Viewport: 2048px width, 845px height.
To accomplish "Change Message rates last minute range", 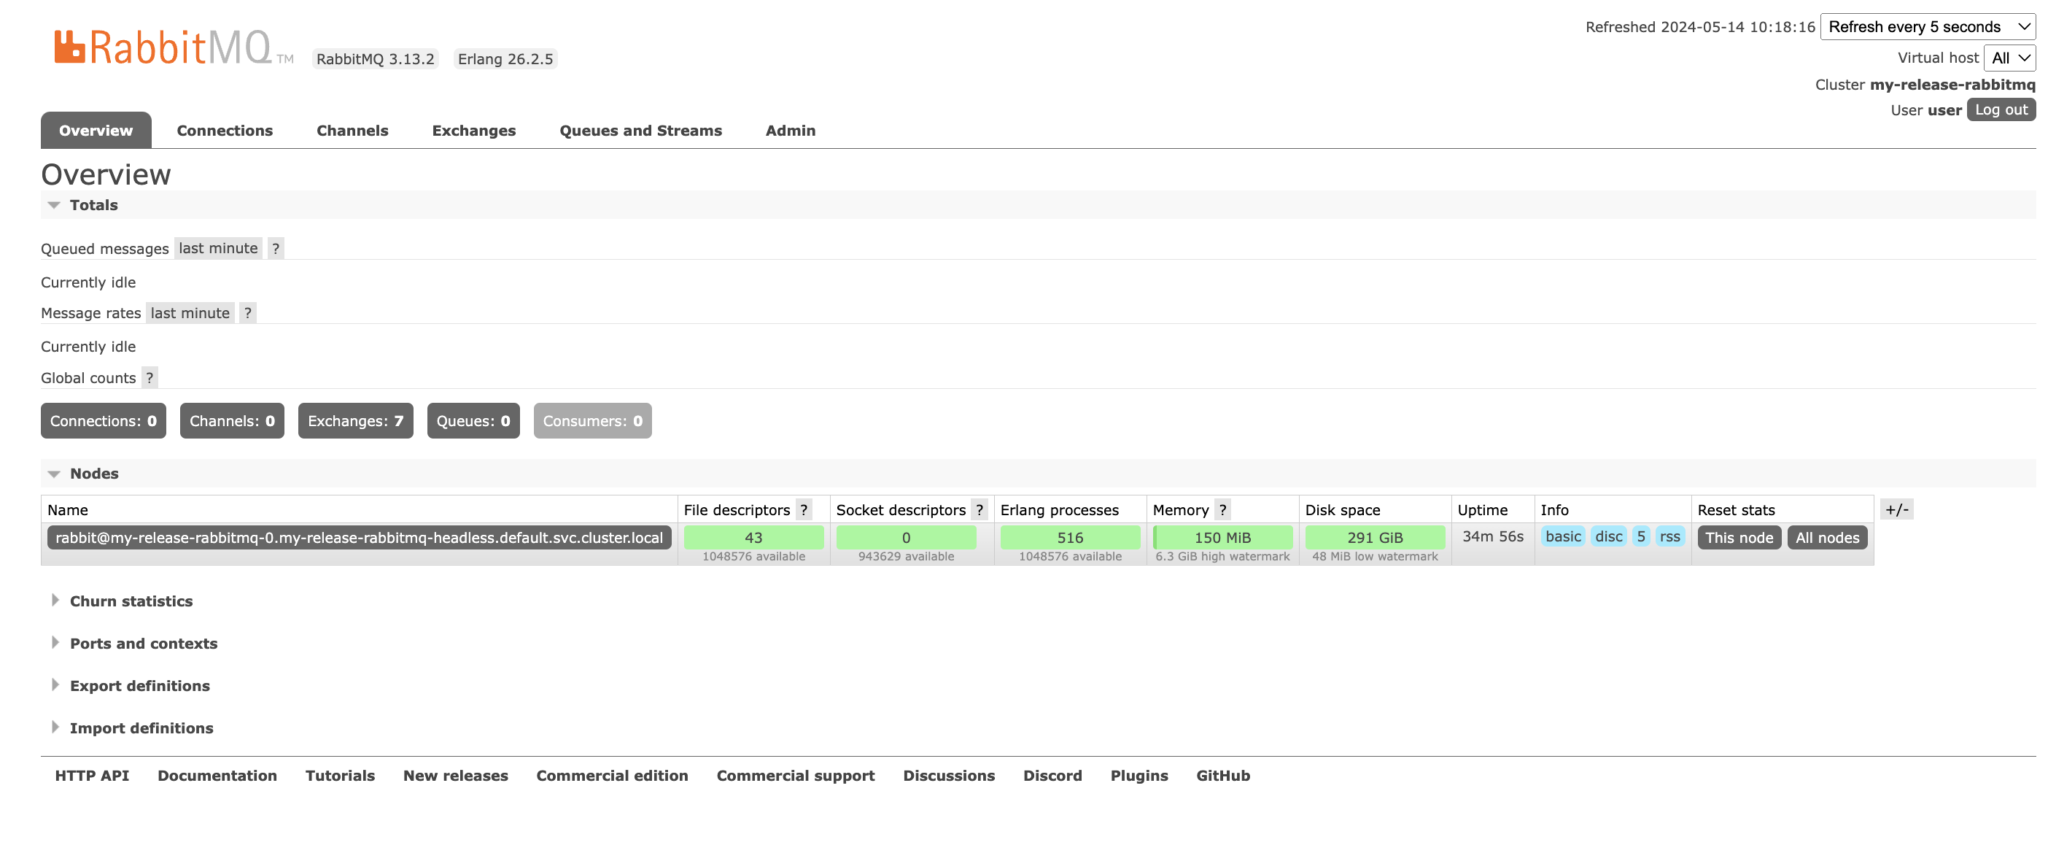I will tap(190, 313).
